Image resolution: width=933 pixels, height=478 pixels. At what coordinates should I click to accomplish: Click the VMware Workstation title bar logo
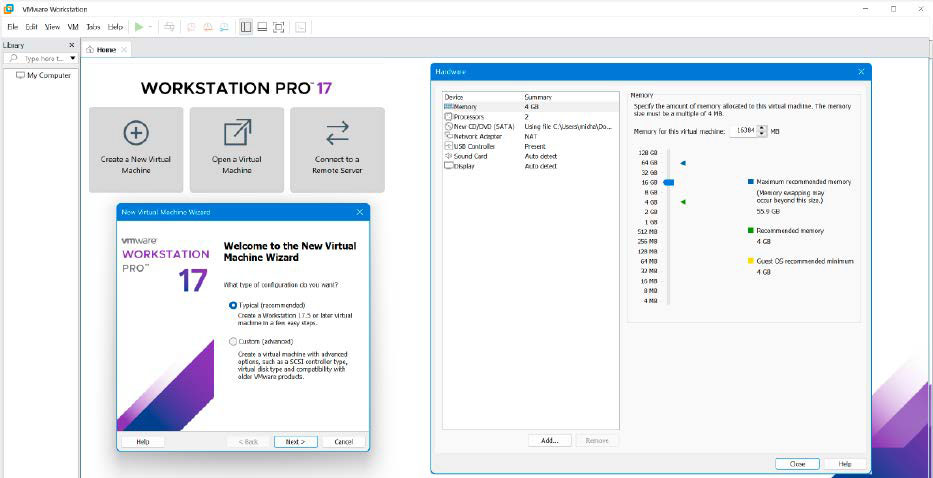point(9,9)
